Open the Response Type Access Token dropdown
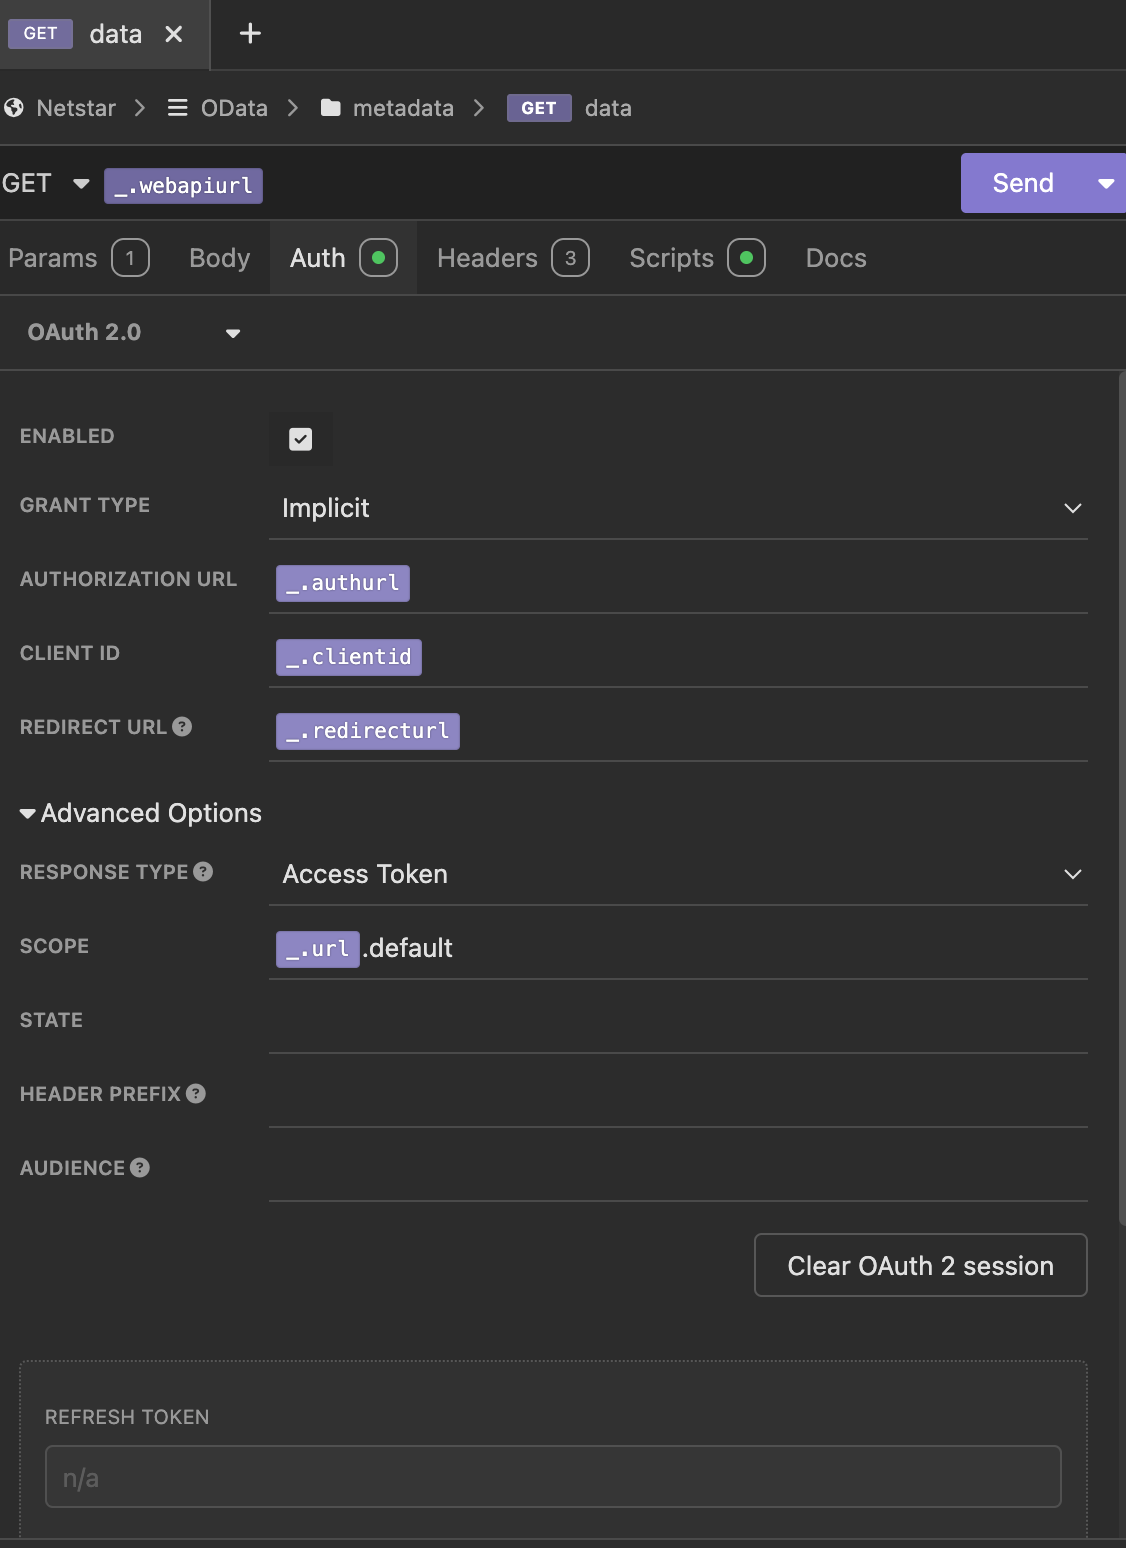Viewport: 1126px width, 1548px height. point(678,874)
